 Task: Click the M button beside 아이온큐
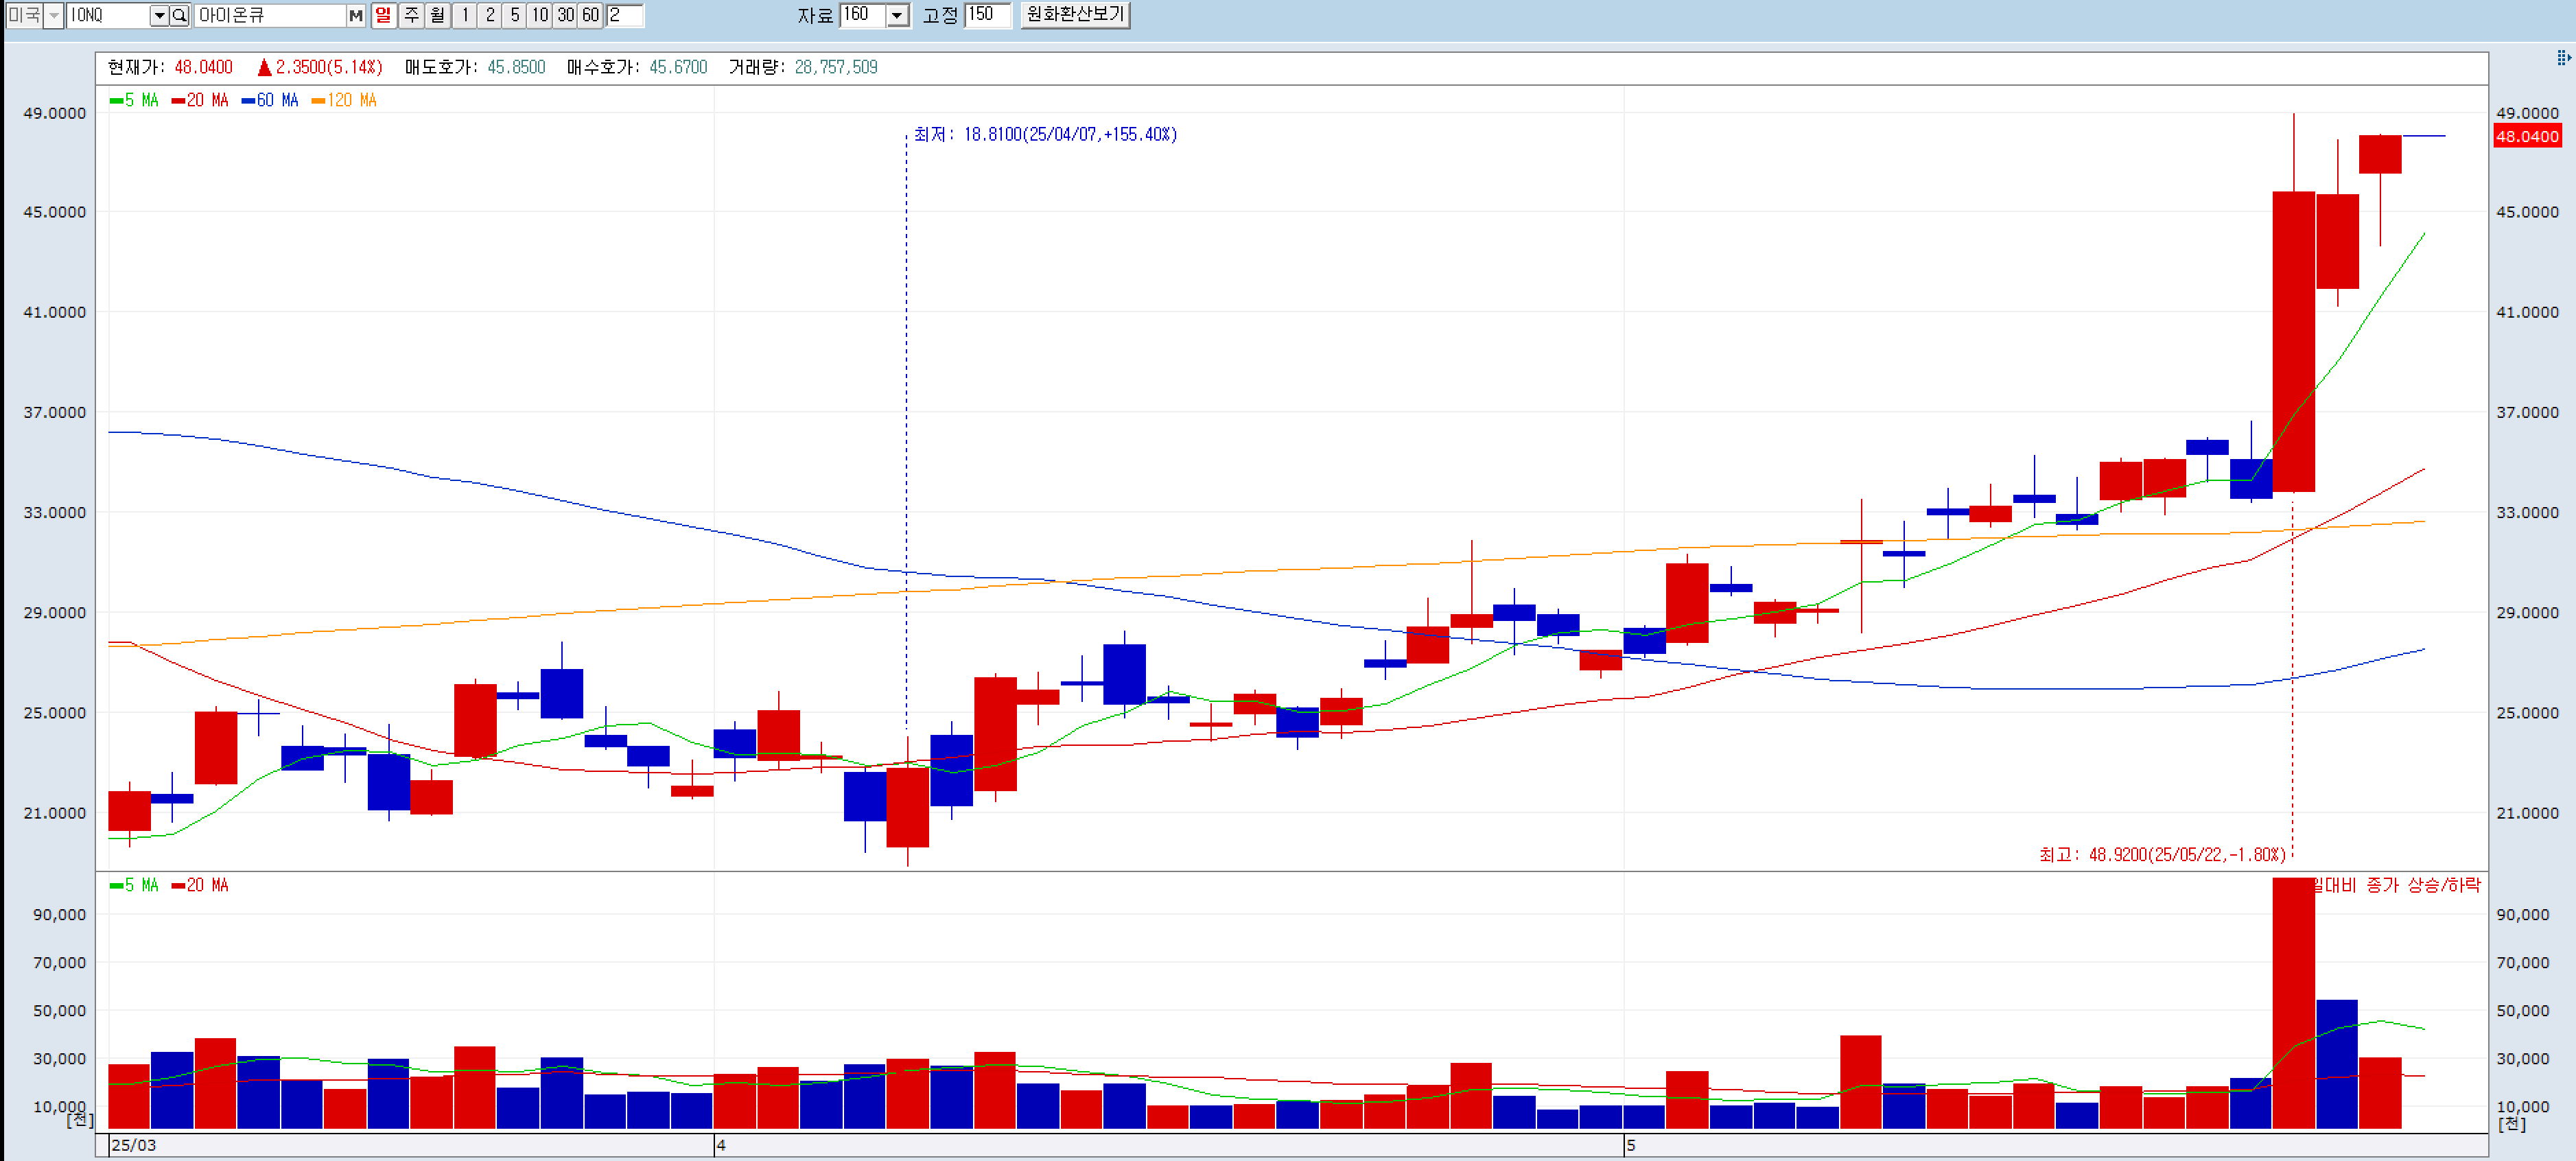[355, 15]
